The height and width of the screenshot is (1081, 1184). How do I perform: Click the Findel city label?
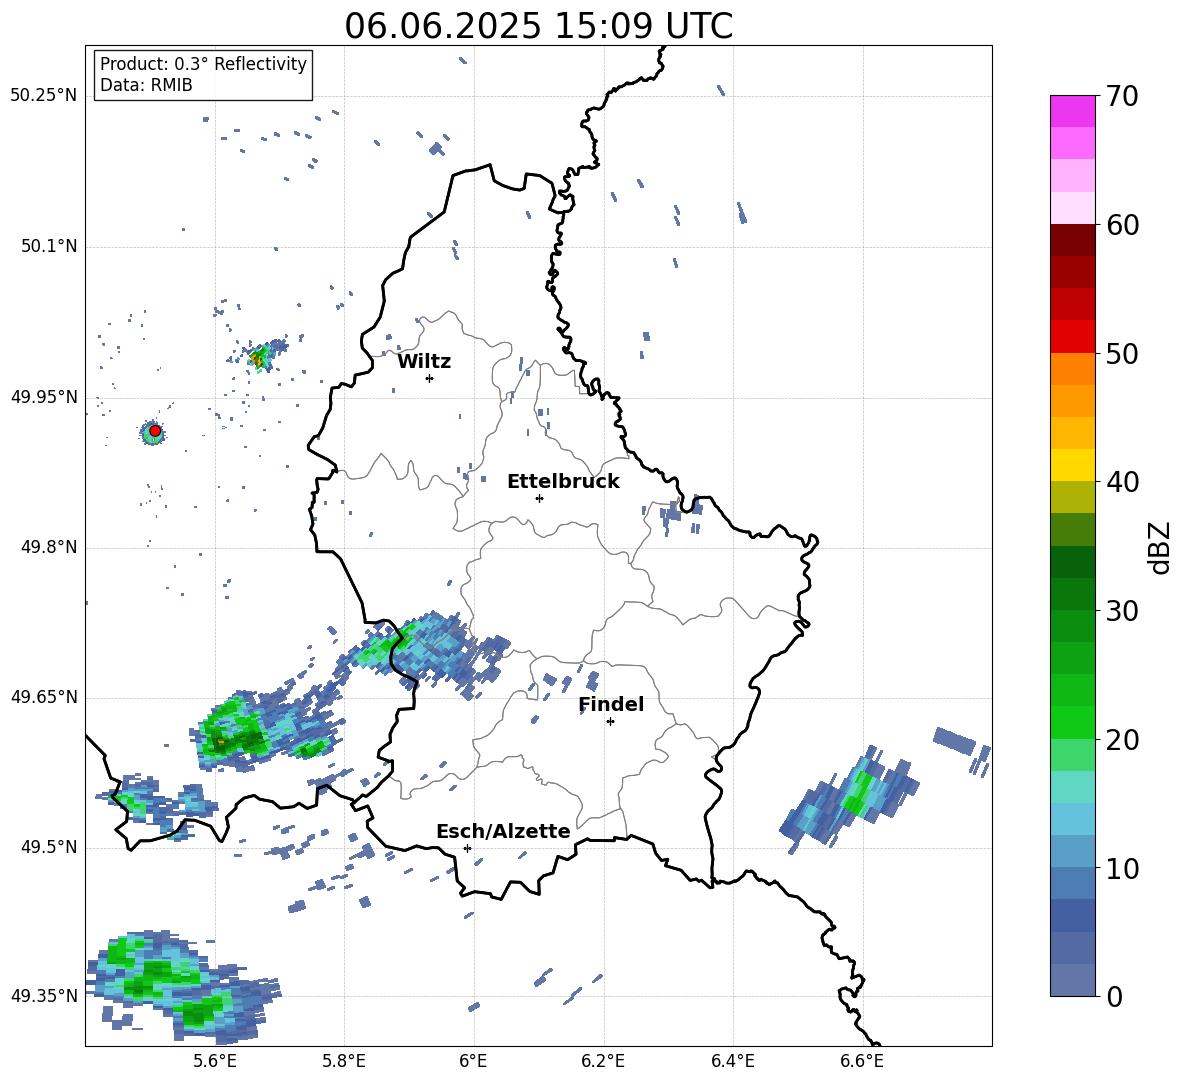[611, 704]
